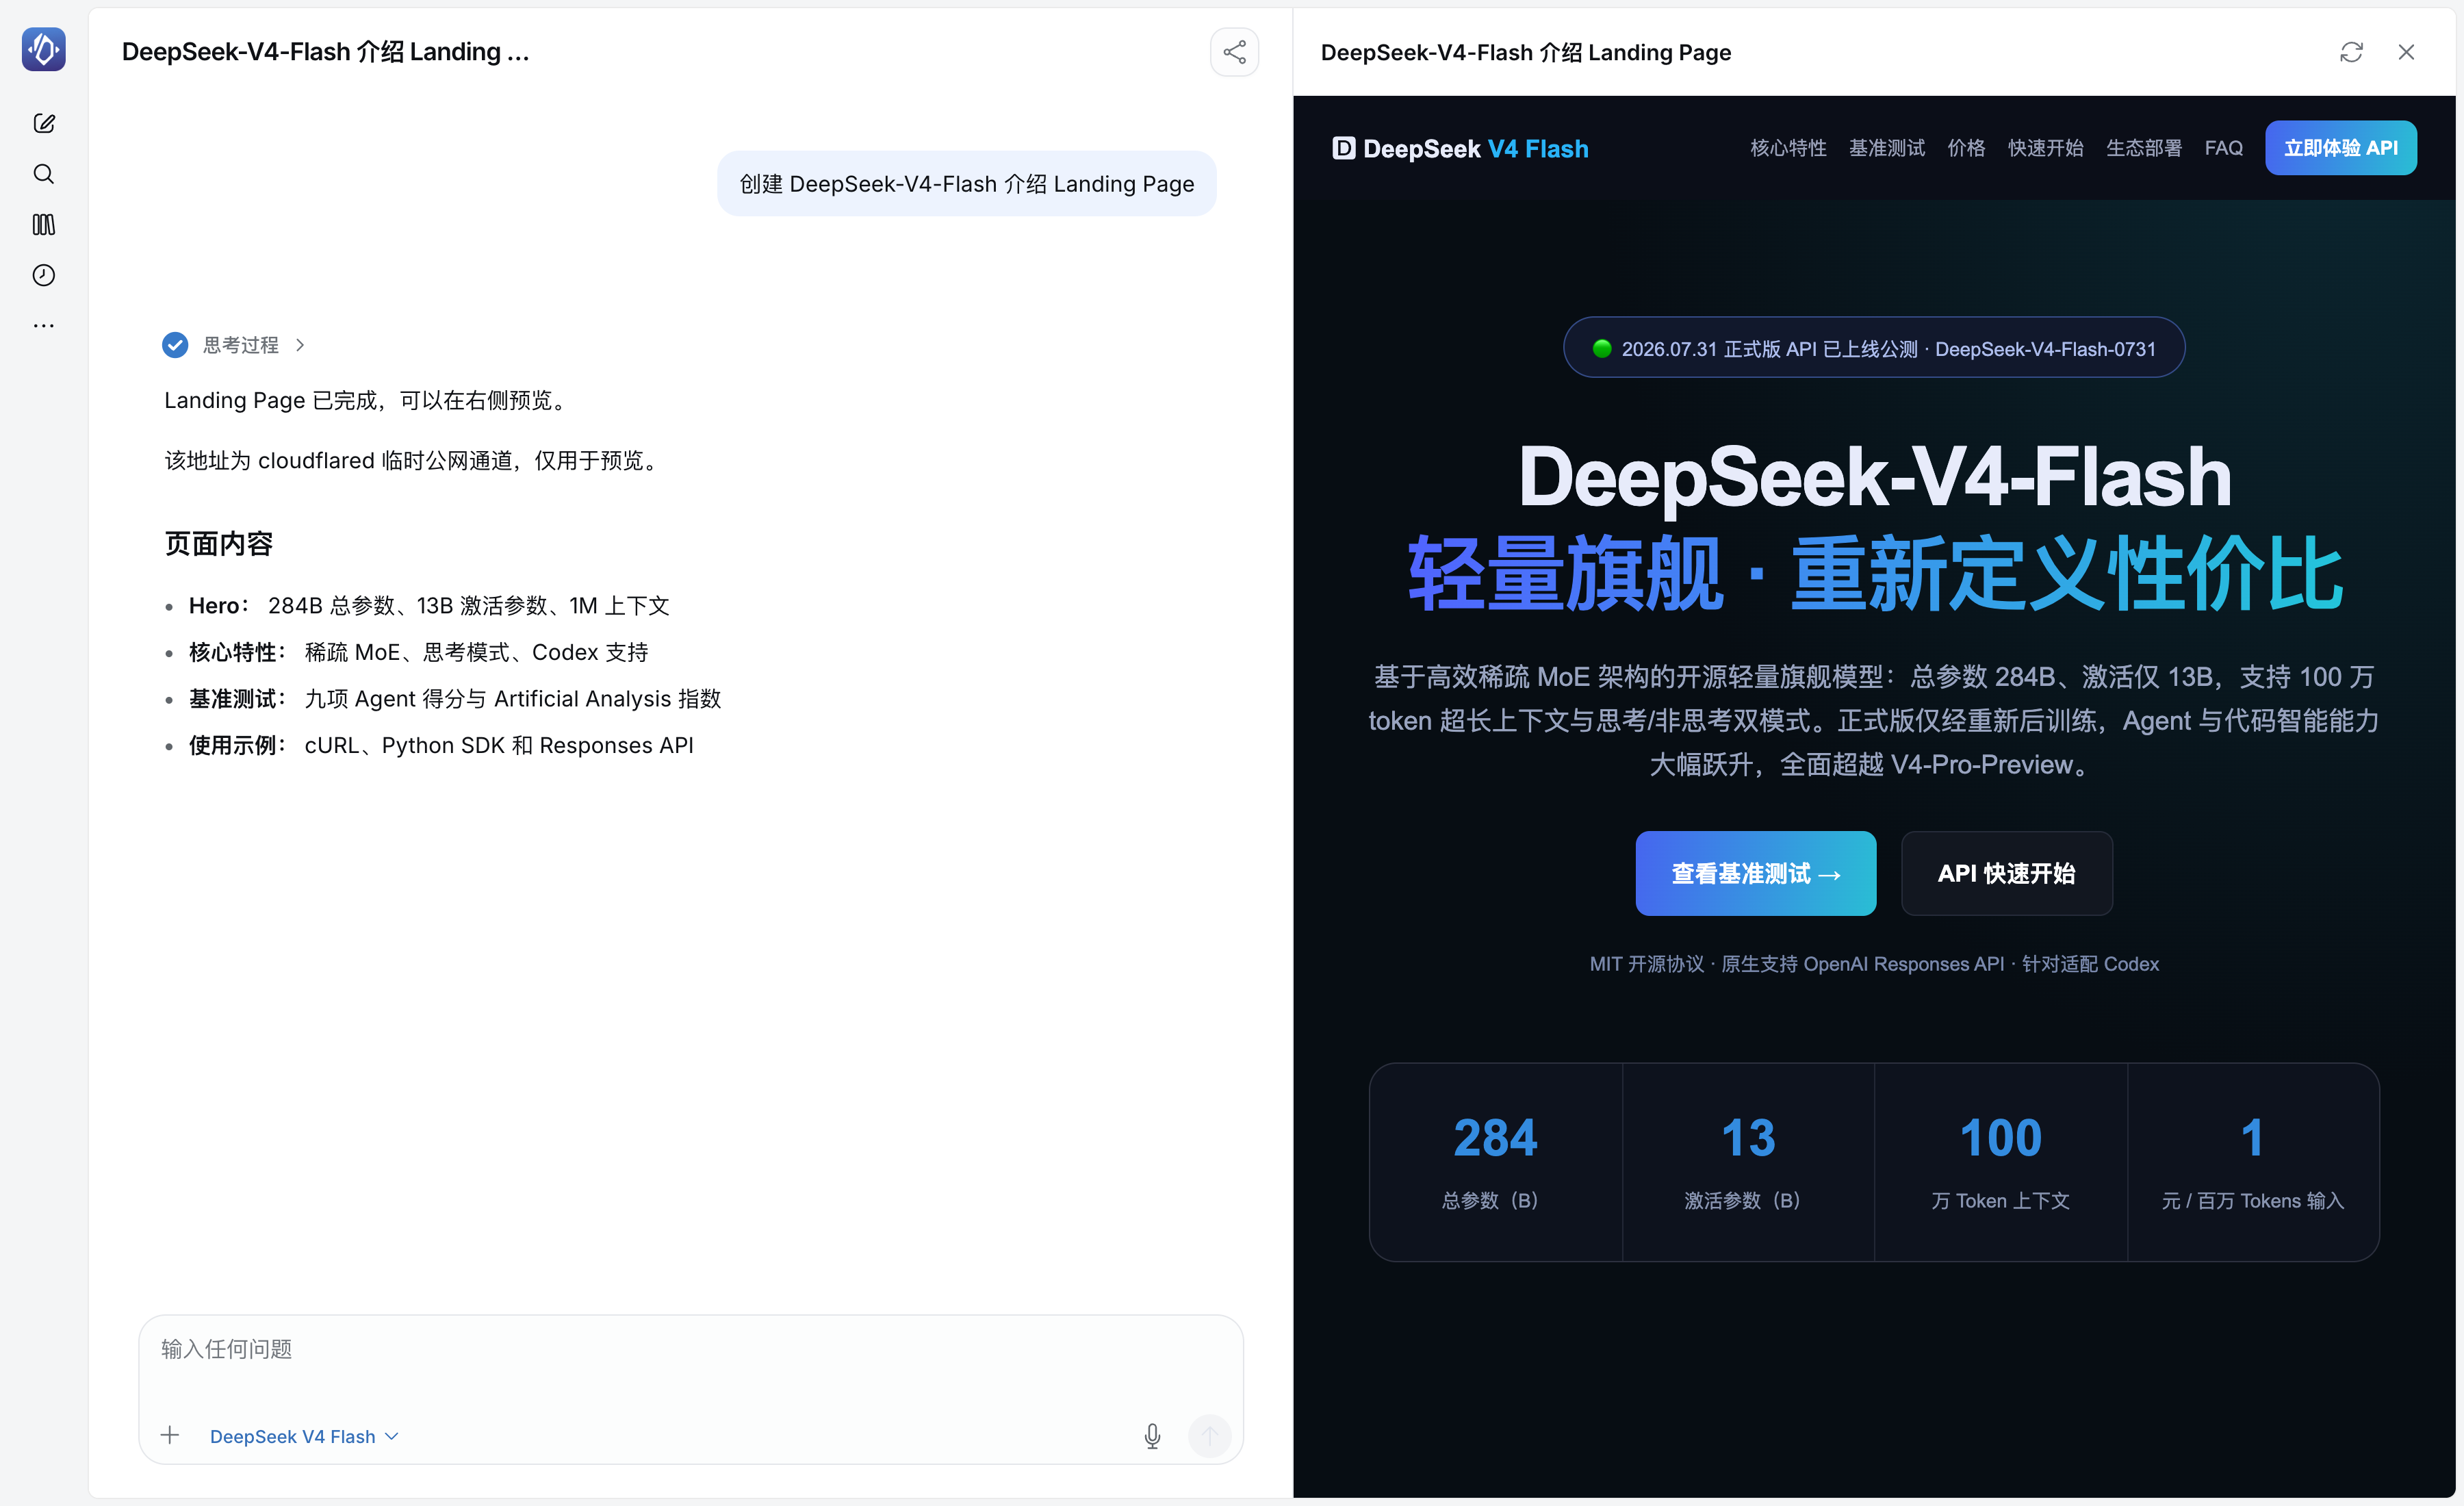Click the add attachment plus icon

pyautogui.click(x=170, y=1435)
